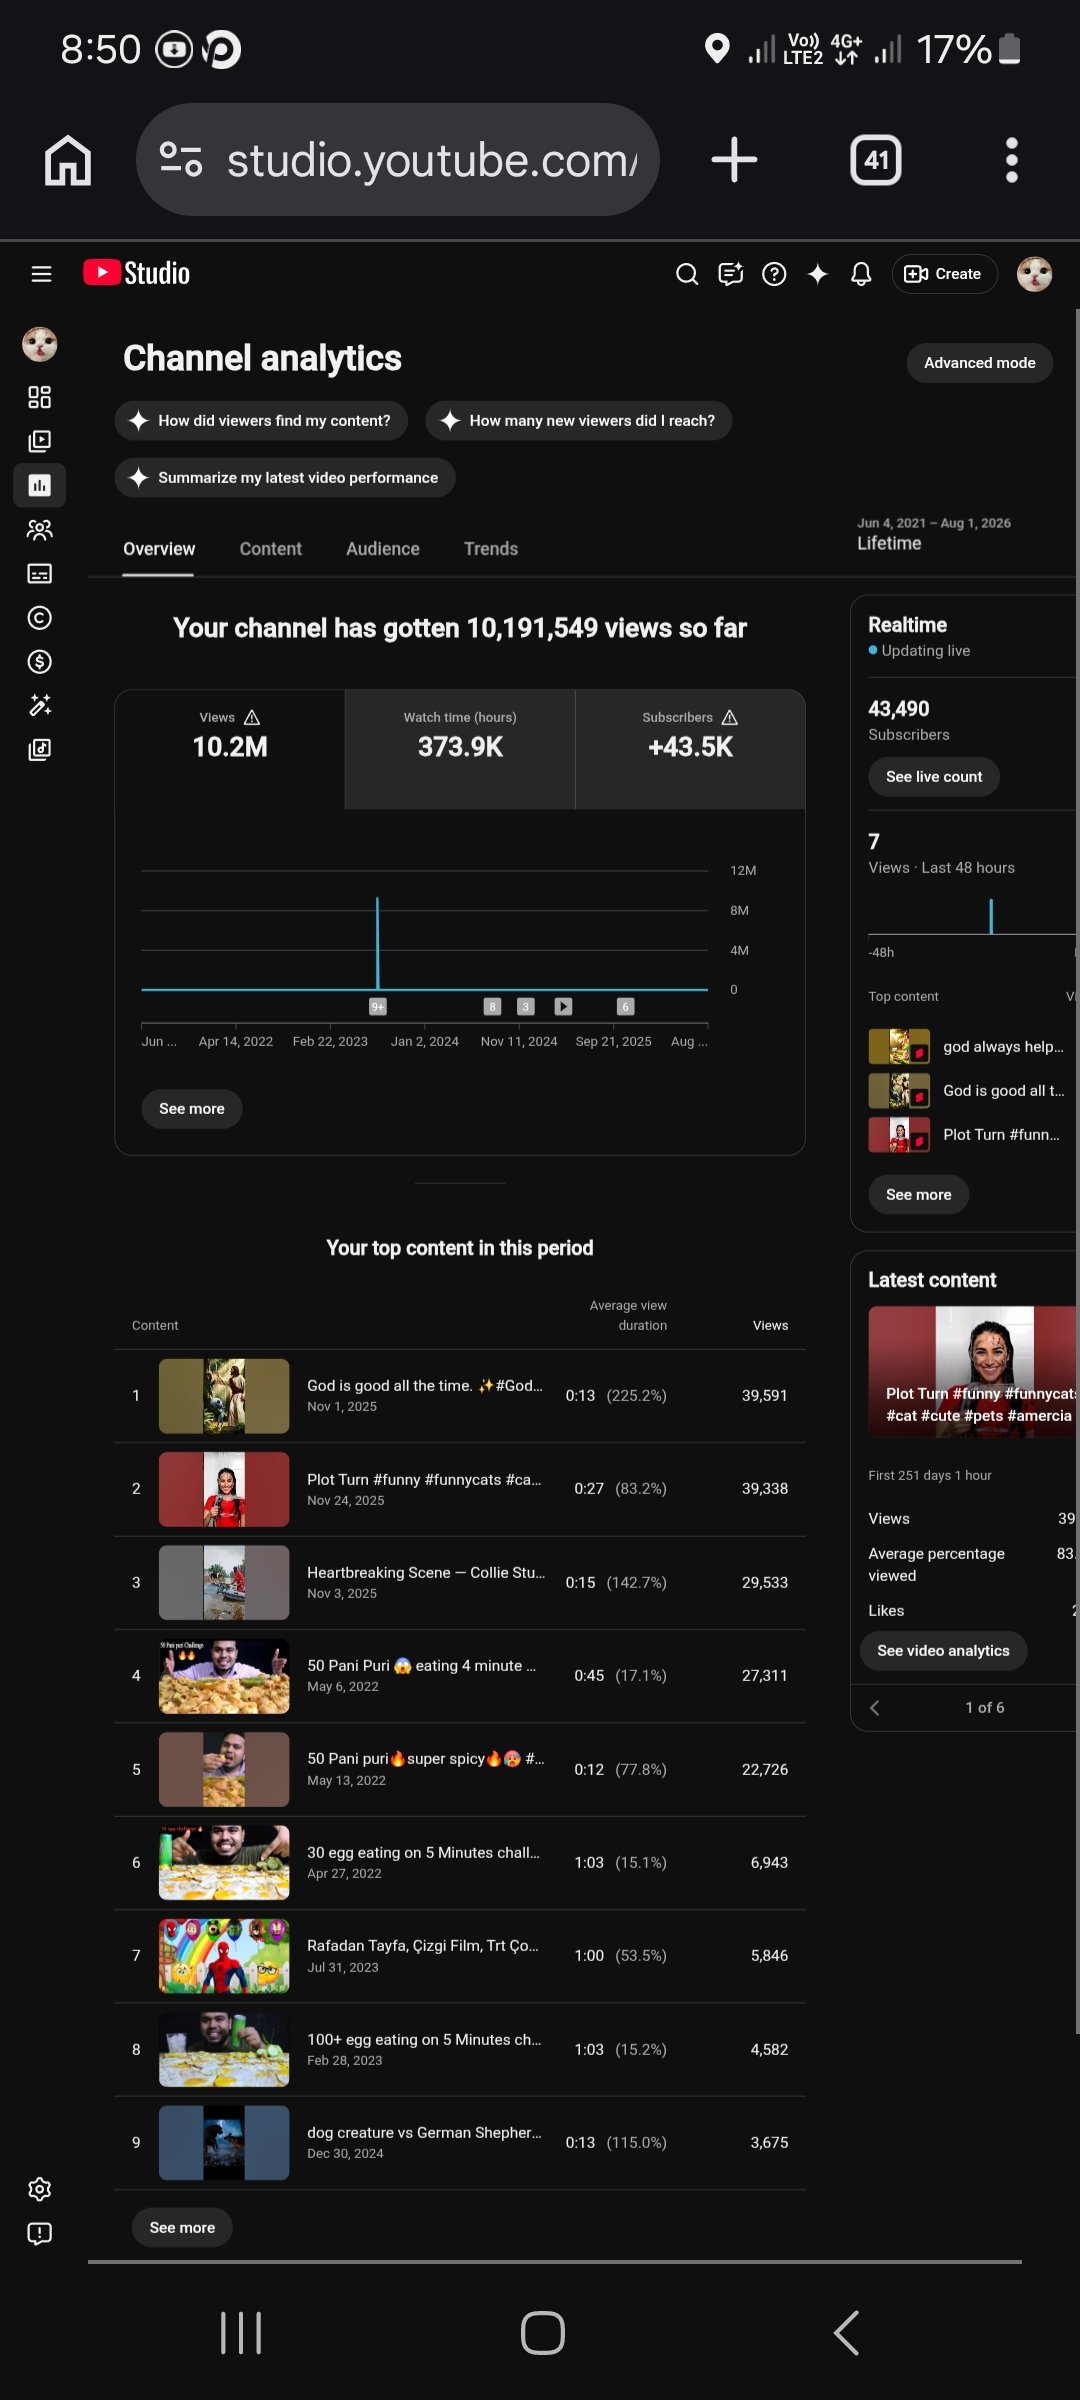Open the Studio search icon
This screenshot has width=1080, height=2400.
tap(687, 274)
